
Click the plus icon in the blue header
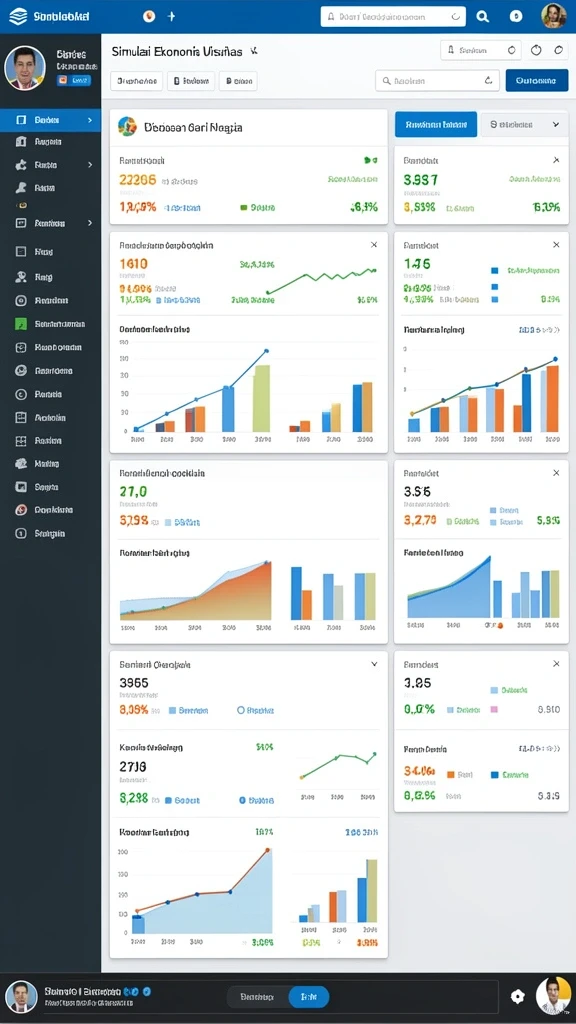171,16
